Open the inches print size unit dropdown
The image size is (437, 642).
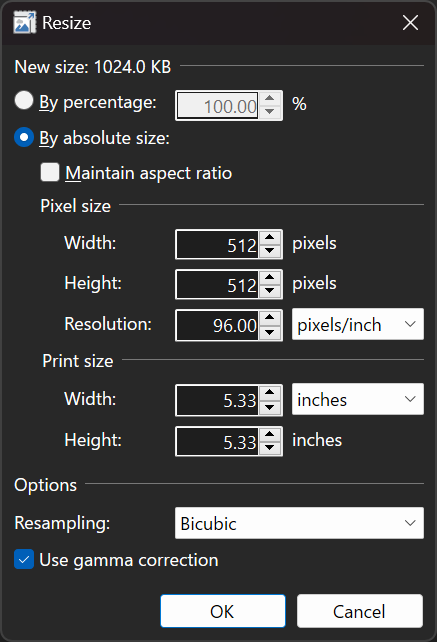point(358,399)
